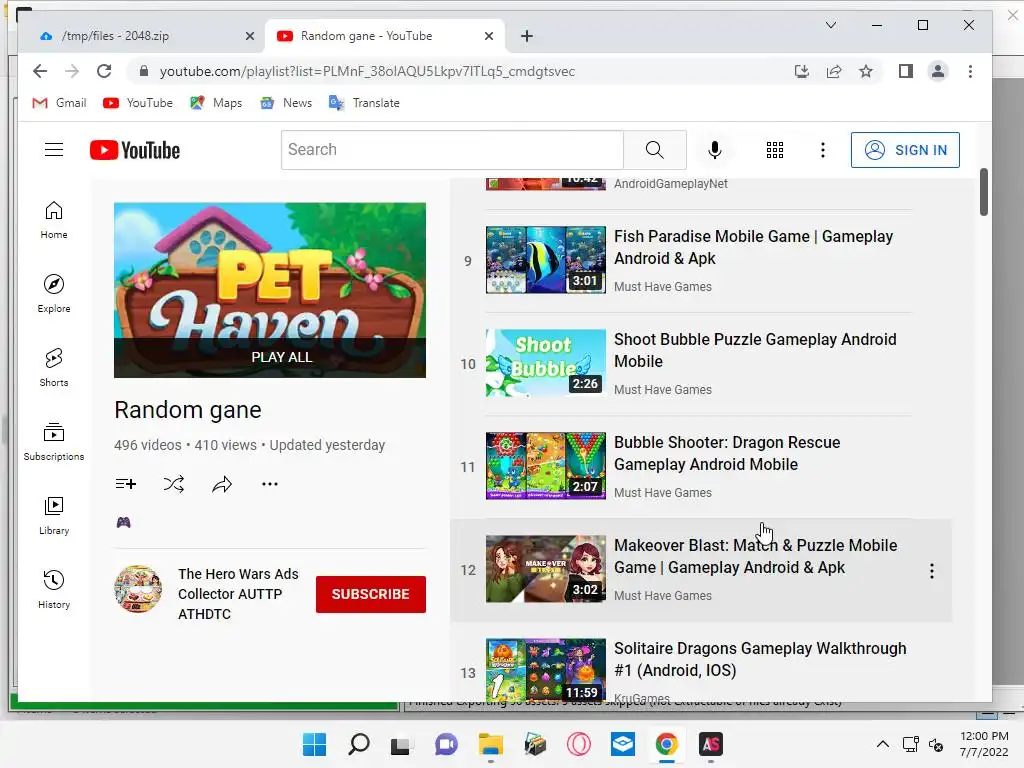Screen dimensions: 1024x768
Task: Open Windows Start menu
Action: (315, 744)
